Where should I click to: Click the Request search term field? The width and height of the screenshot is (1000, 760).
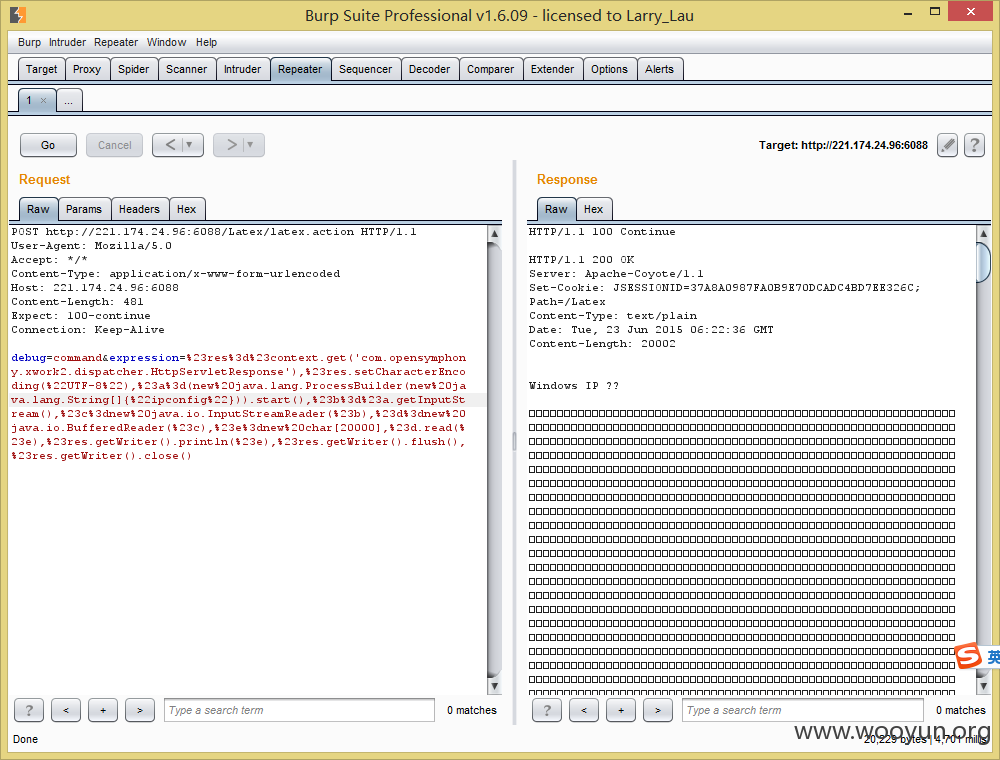pyautogui.click(x=299, y=710)
